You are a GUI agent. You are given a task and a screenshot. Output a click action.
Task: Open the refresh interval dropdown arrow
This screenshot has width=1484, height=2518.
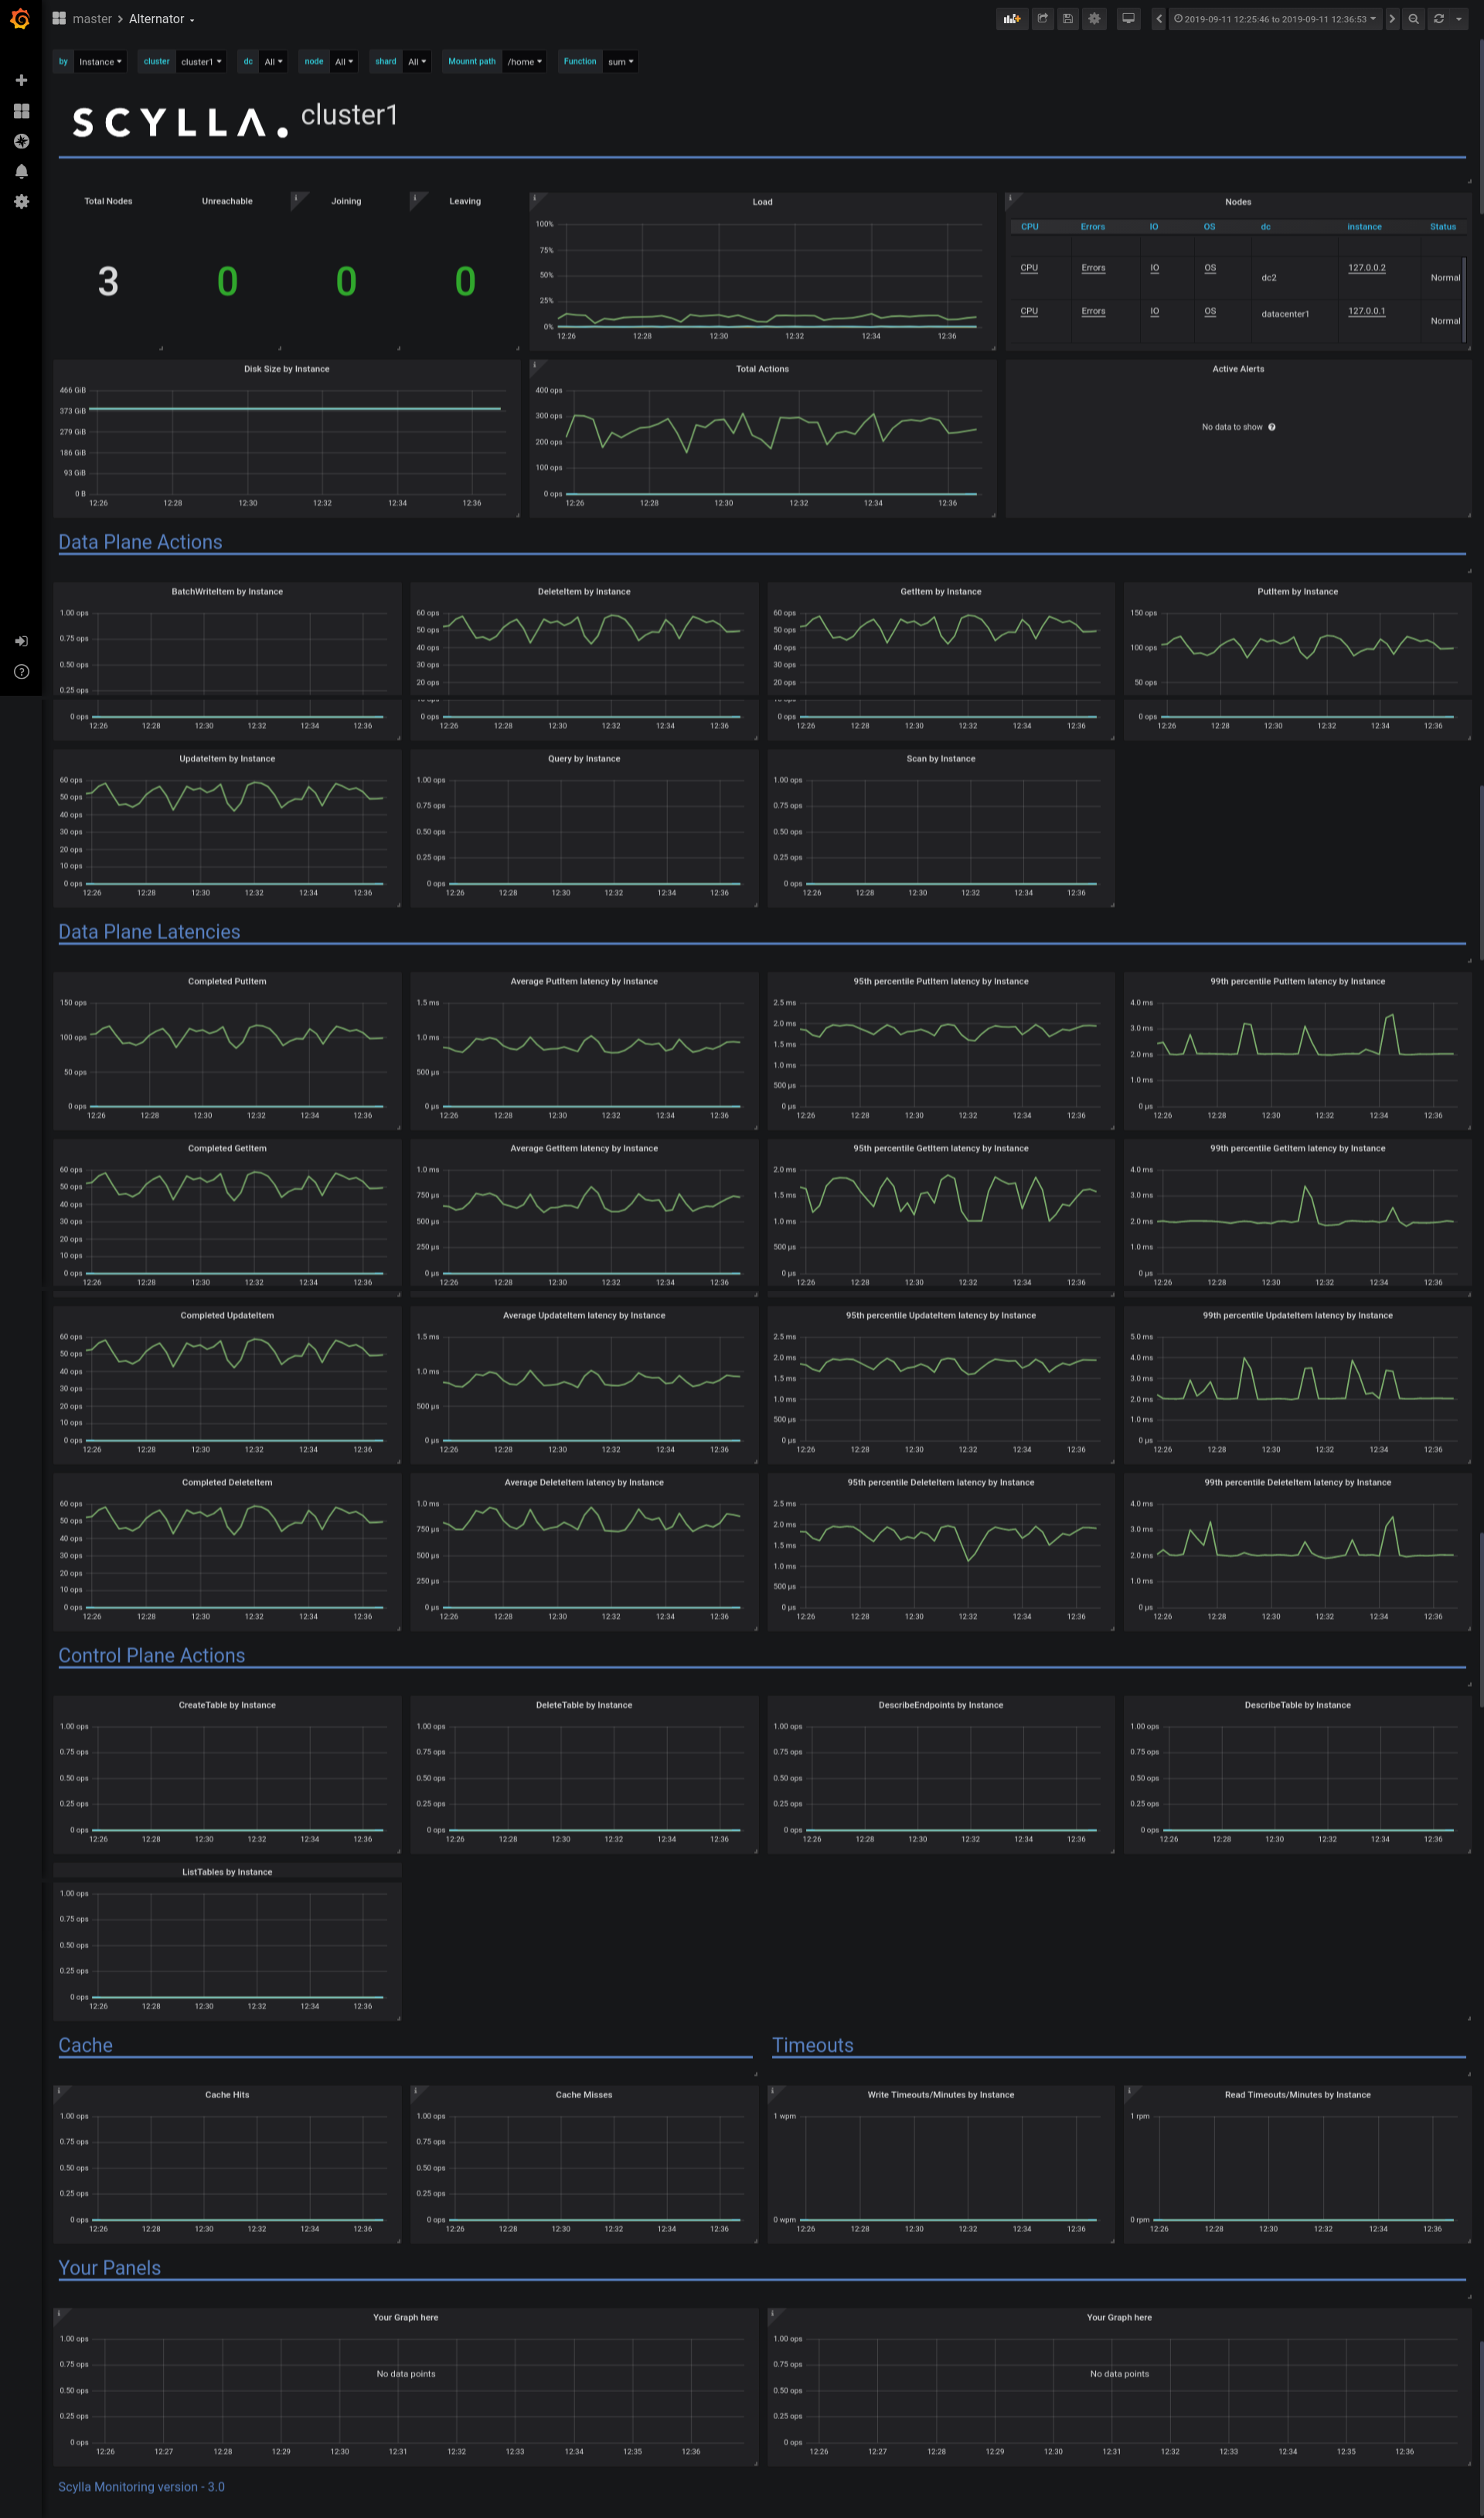[x=1460, y=18]
